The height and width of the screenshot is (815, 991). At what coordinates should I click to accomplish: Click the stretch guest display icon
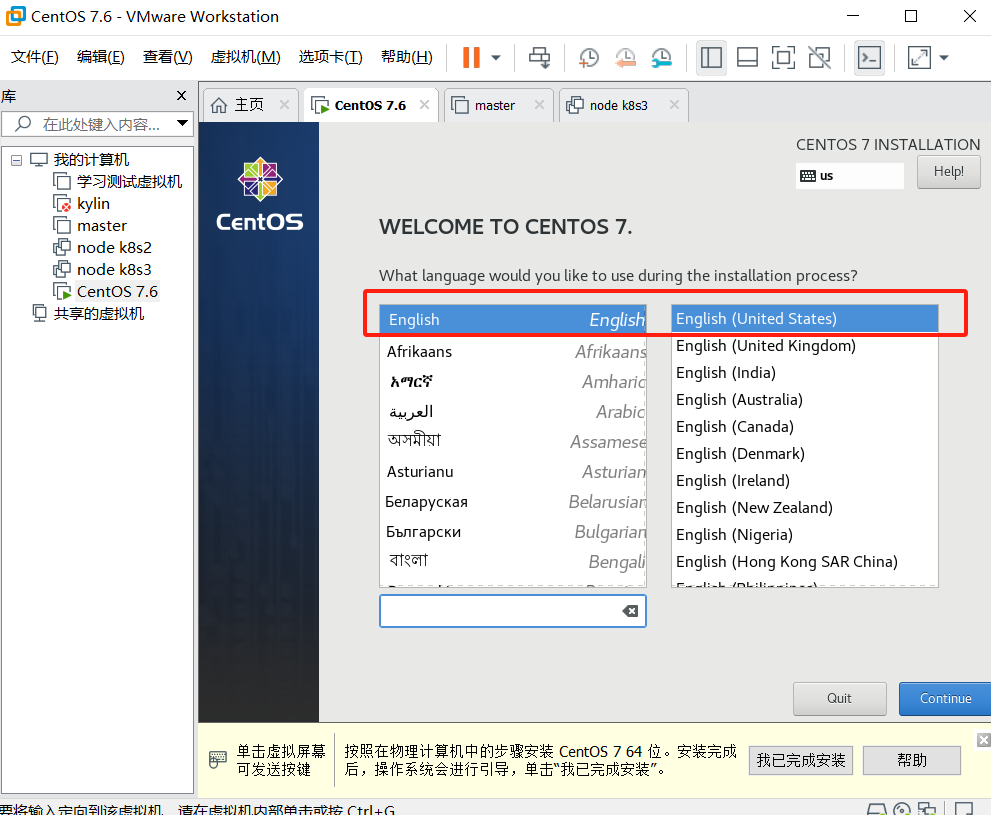point(919,57)
